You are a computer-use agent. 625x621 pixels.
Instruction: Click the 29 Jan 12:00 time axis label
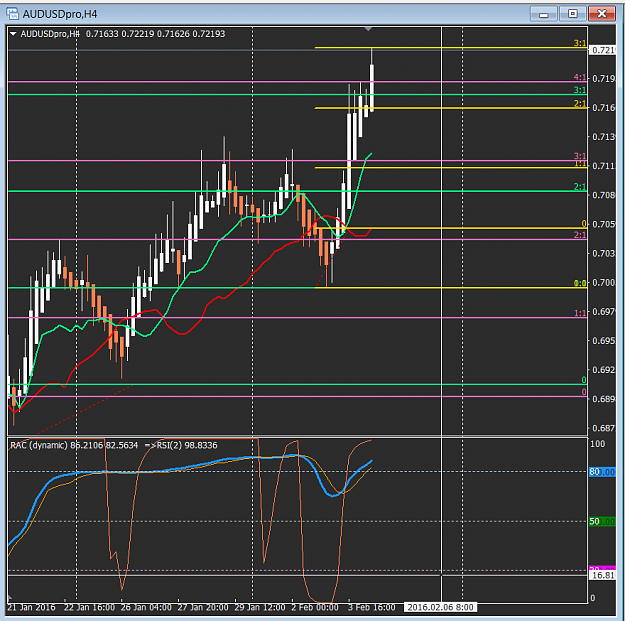coord(260,607)
